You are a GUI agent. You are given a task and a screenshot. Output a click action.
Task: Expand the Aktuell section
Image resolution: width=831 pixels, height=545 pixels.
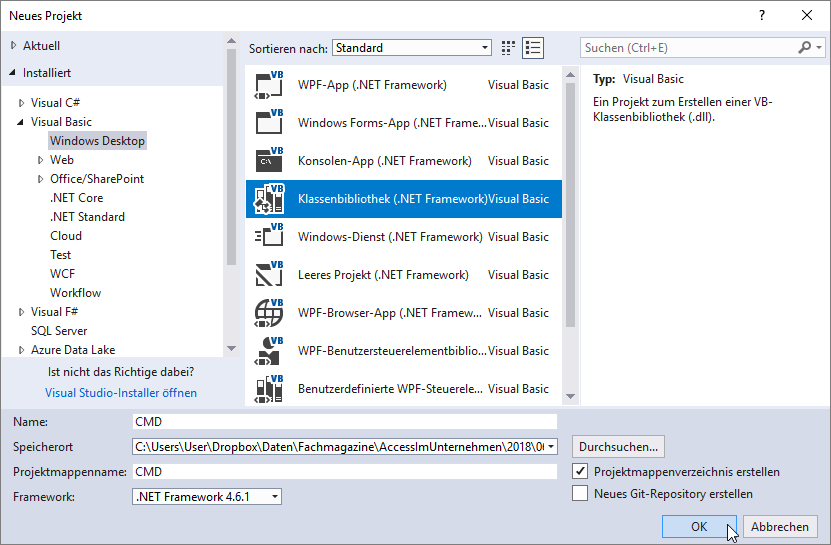point(14,46)
